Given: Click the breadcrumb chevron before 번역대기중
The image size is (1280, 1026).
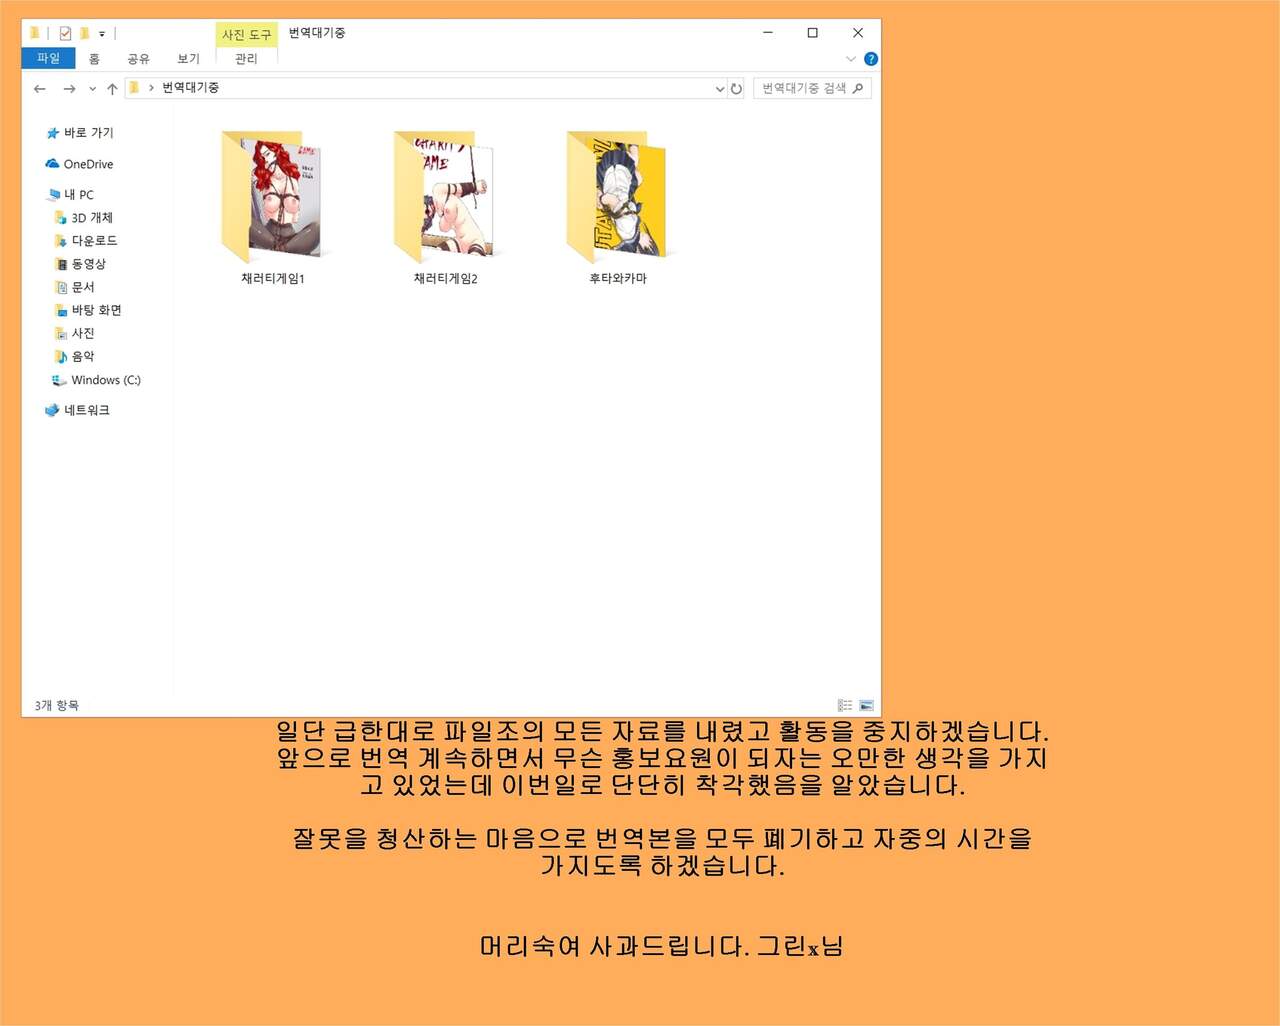Looking at the screenshot, I should [x=151, y=88].
